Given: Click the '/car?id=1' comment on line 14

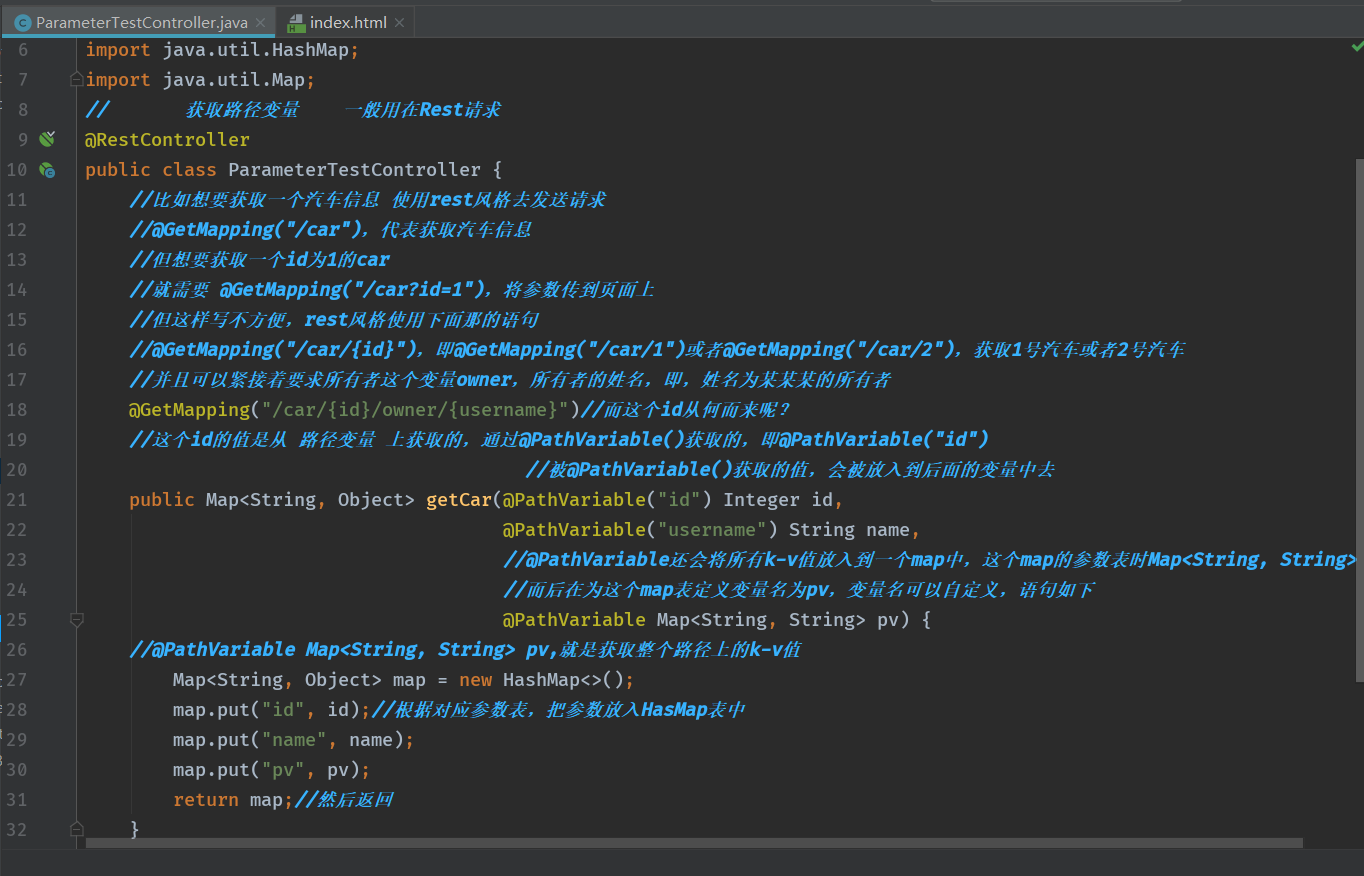Looking at the screenshot, I should (x=393, y=290).
